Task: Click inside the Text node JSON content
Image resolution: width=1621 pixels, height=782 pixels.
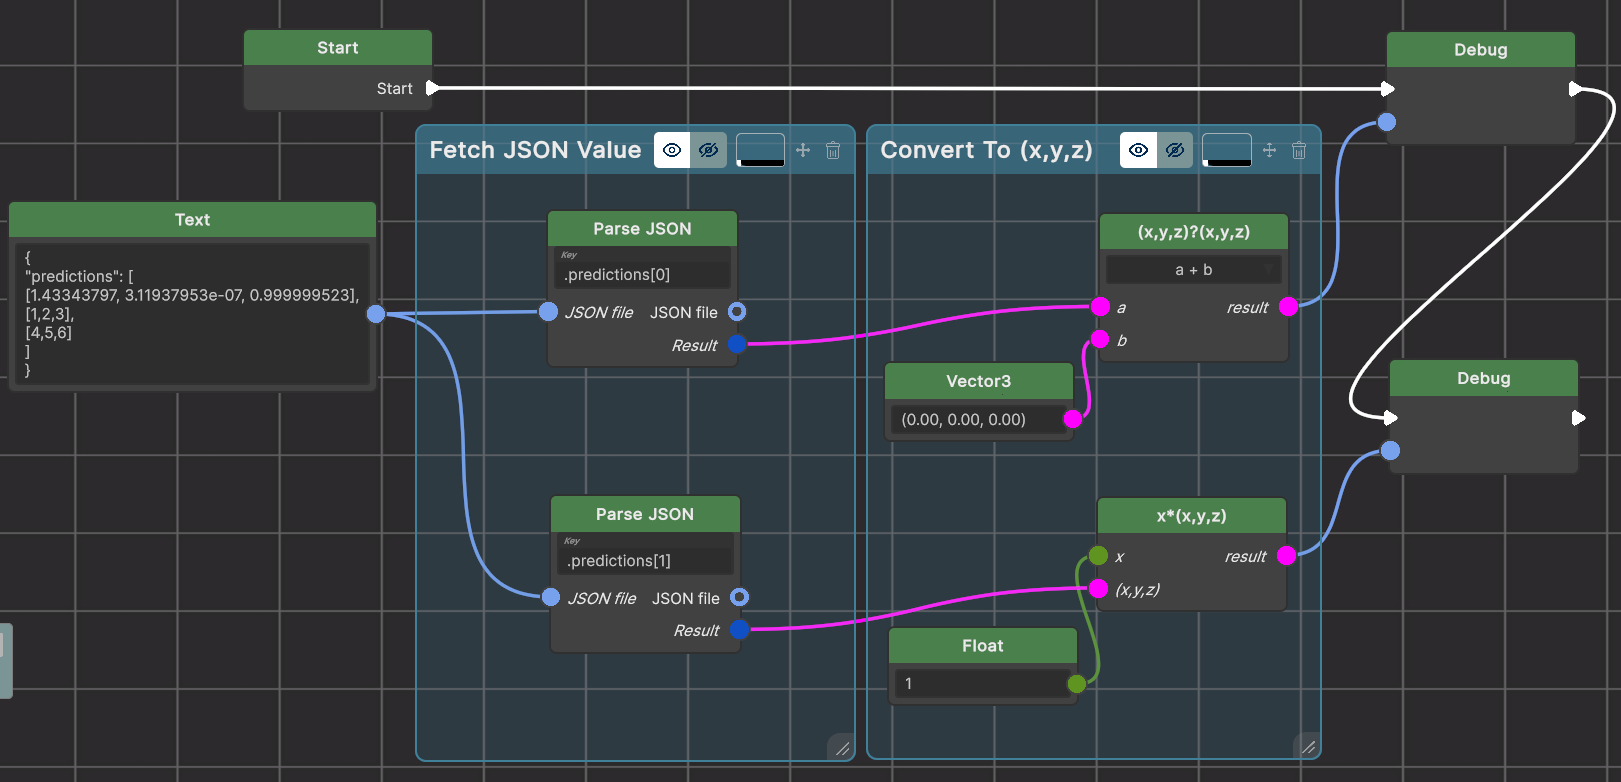Action: pyautogui.click(x=190, y=313)
